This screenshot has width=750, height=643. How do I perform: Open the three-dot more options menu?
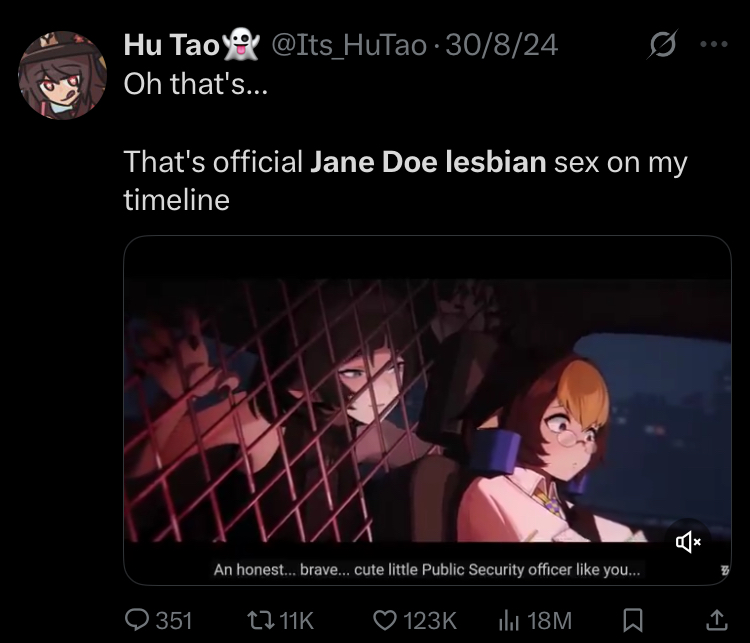pos(714,44)
